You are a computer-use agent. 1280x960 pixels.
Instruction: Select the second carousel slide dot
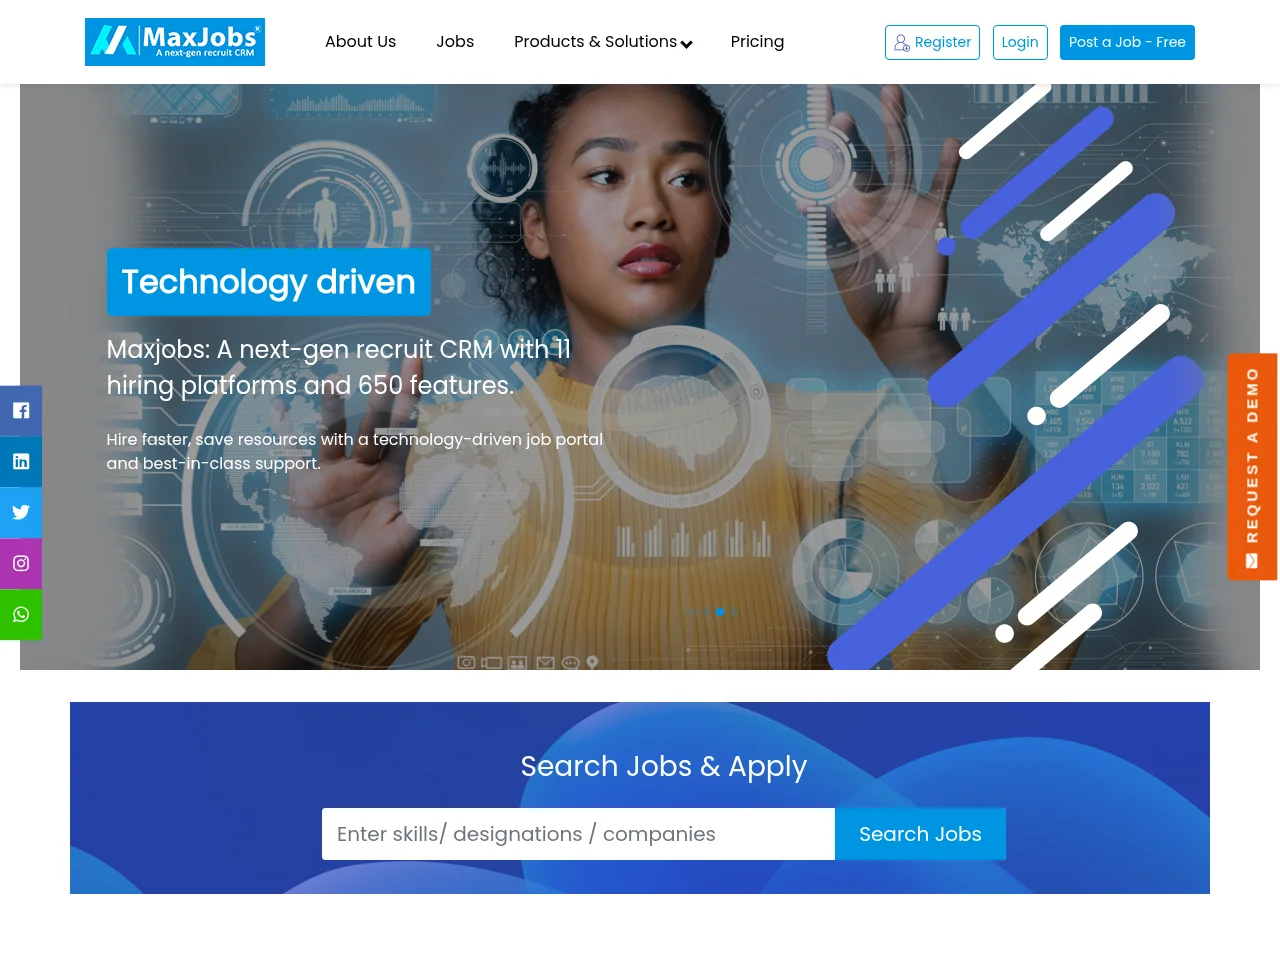[705, 612]
